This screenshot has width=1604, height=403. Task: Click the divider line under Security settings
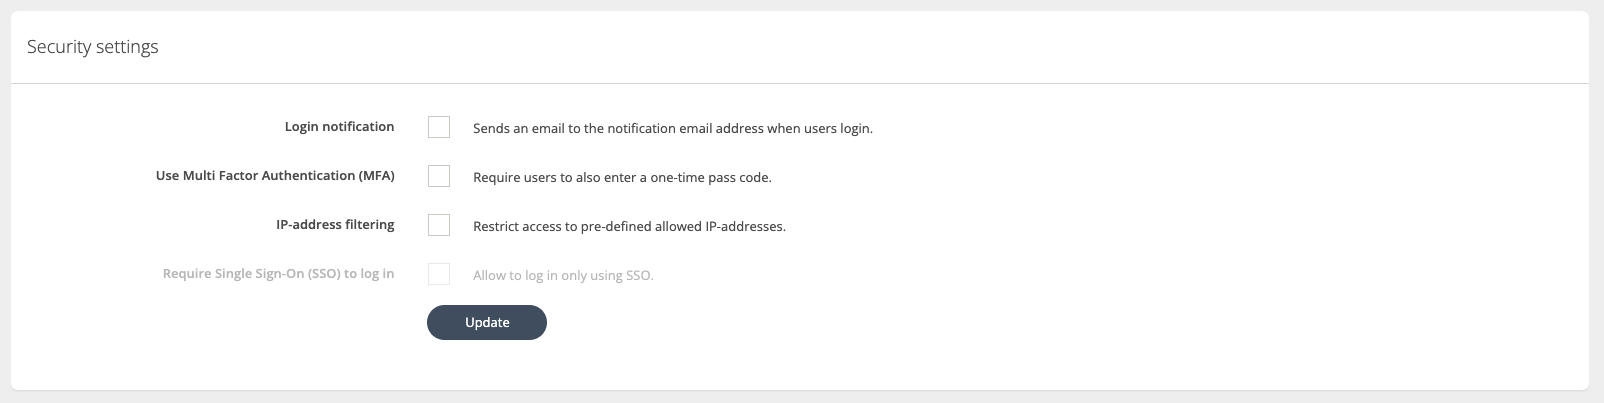tap(800, 83)
